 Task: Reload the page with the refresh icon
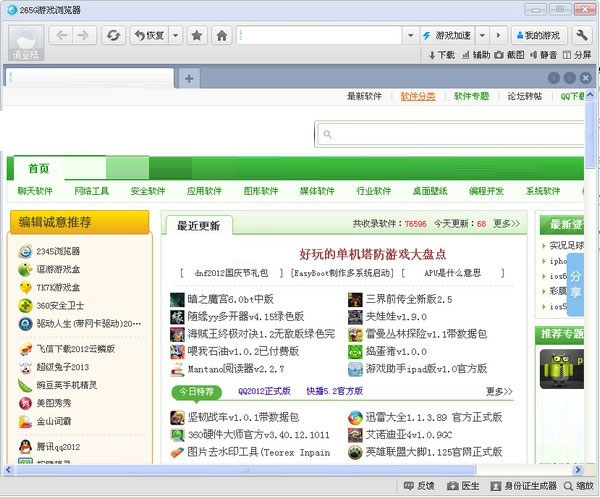[x=113, y=36]
